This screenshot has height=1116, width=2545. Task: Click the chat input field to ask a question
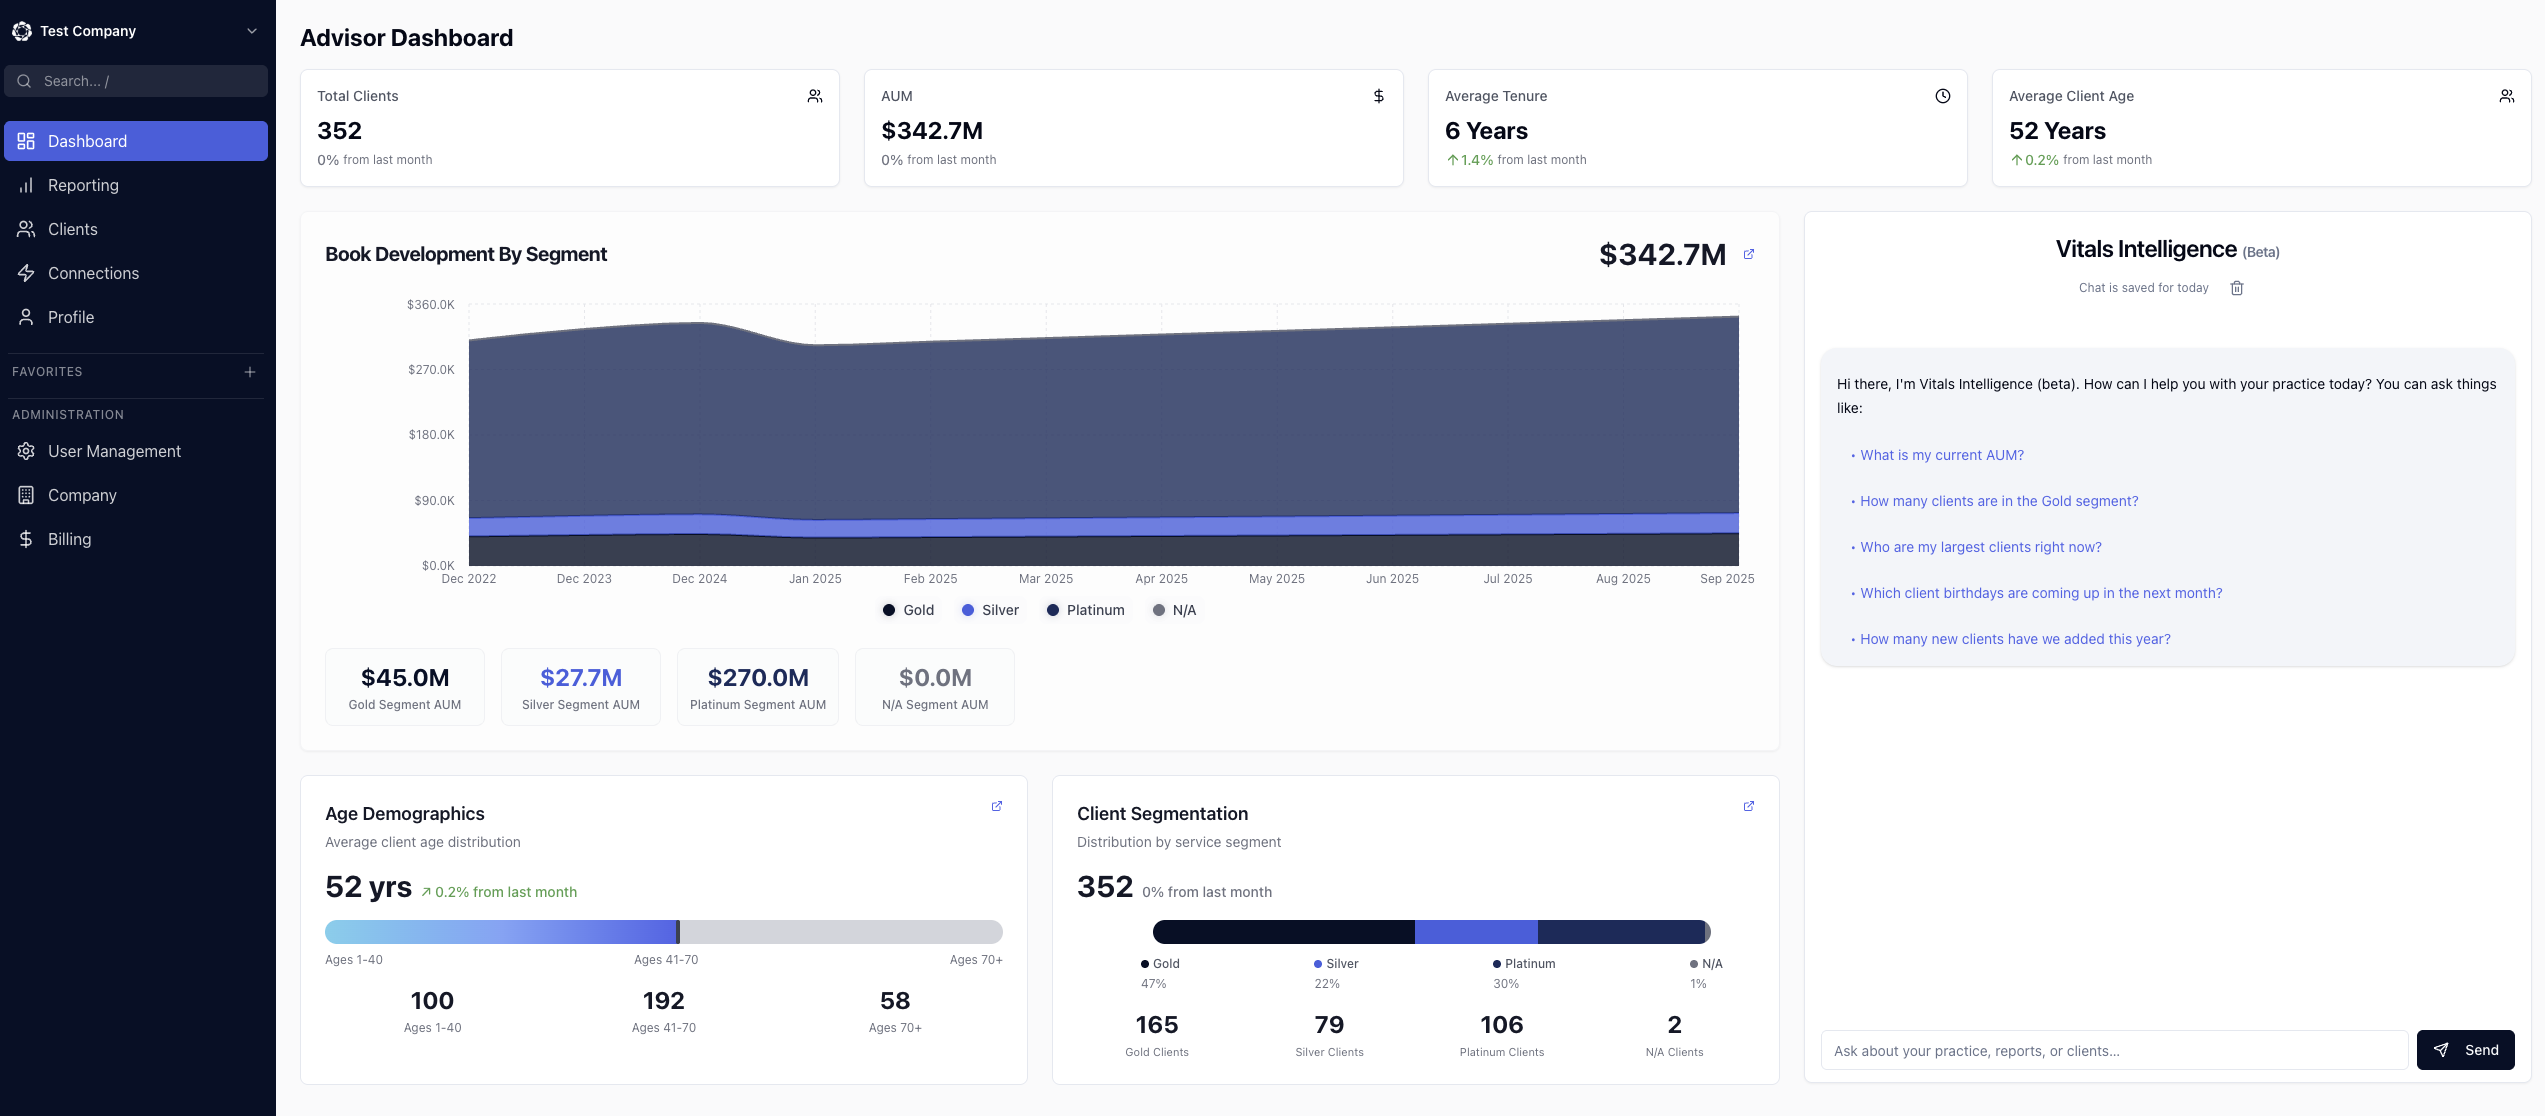click(2114, 1049)
